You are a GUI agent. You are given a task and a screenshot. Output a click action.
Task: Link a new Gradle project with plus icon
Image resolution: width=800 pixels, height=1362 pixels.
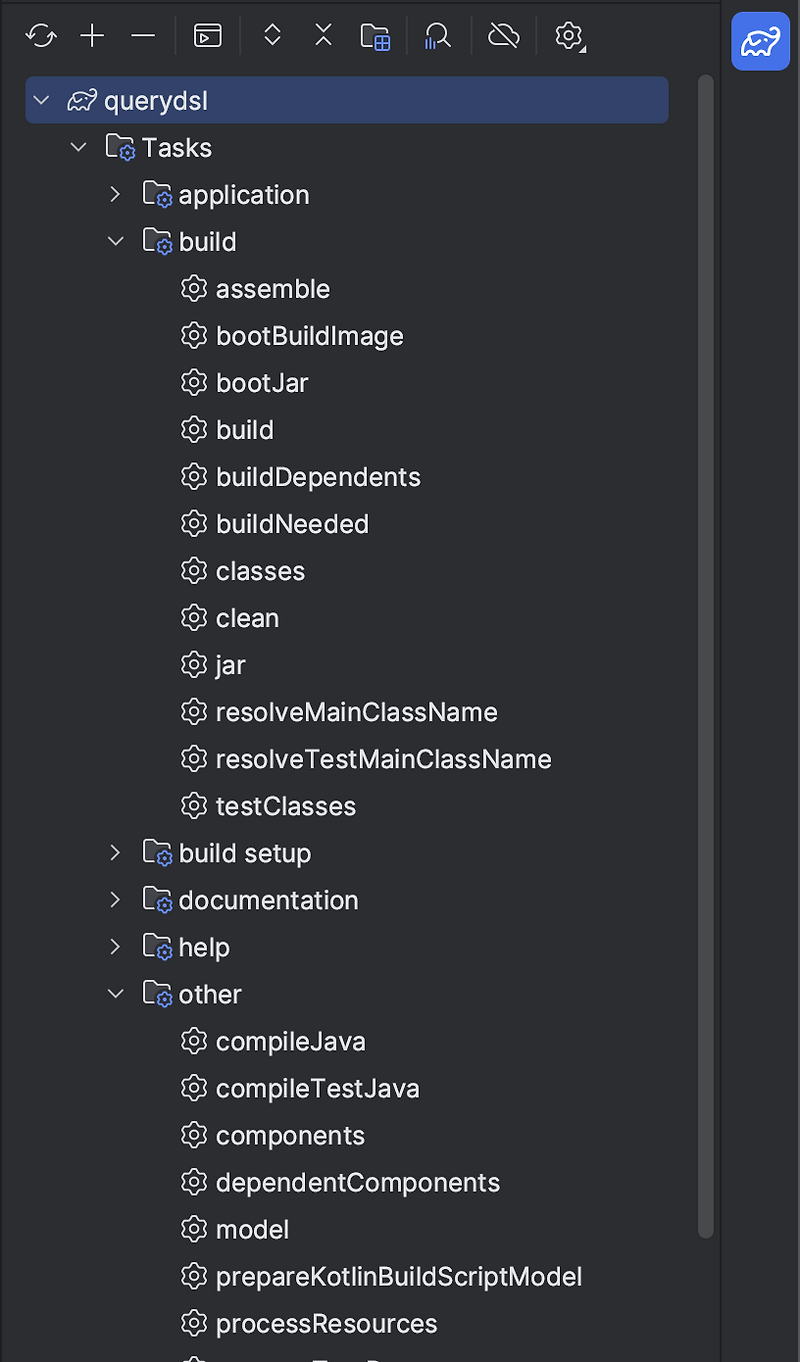(92, 35)
